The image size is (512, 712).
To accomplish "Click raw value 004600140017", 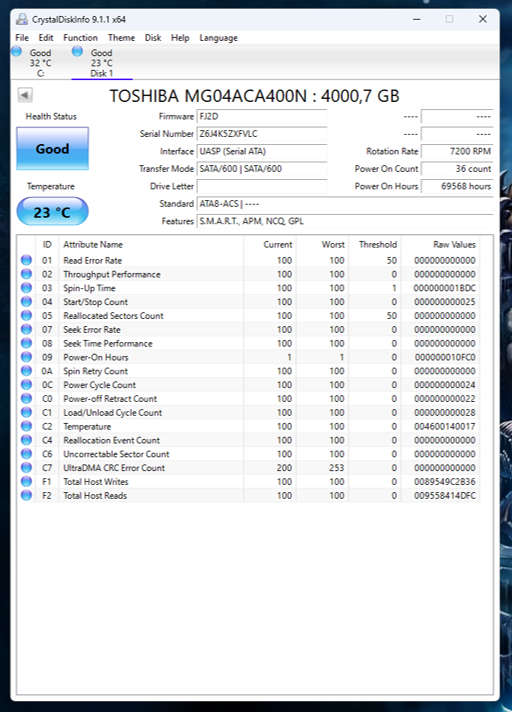I will [x=445, y=426].
